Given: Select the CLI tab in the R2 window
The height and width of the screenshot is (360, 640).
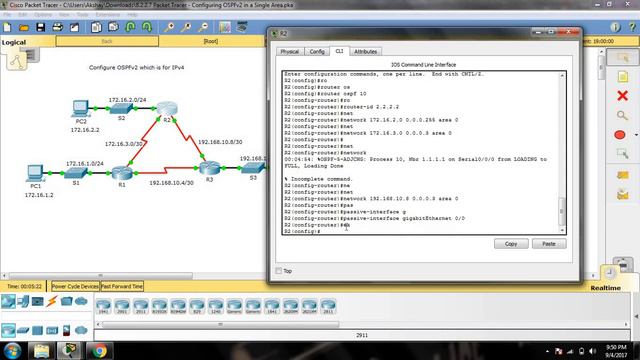Looking at the screenshot, I should tap(340, 51).
